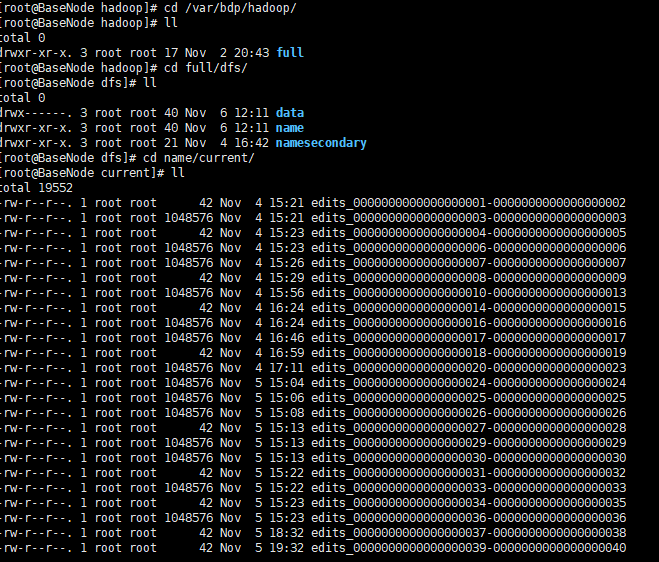Click edits file ending 0000000000000000005
This screenshot has width=659, height=562.
469,233
